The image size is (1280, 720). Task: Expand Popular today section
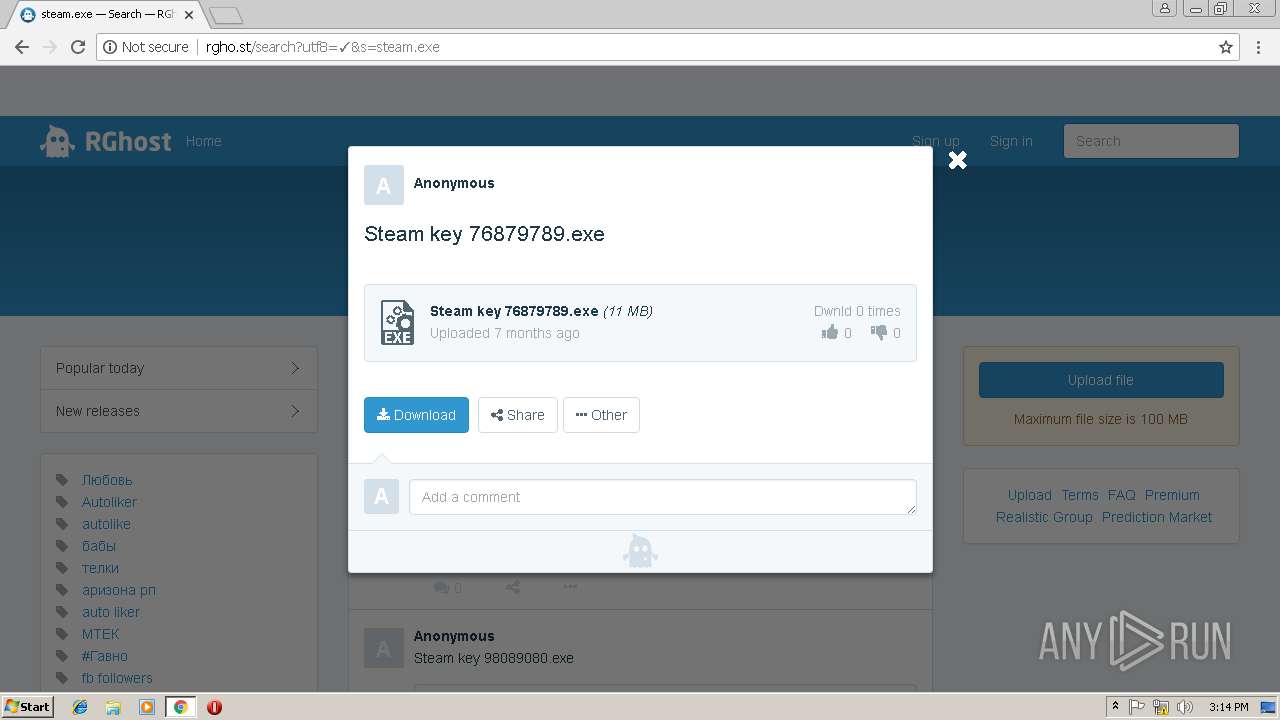[179, 368]
